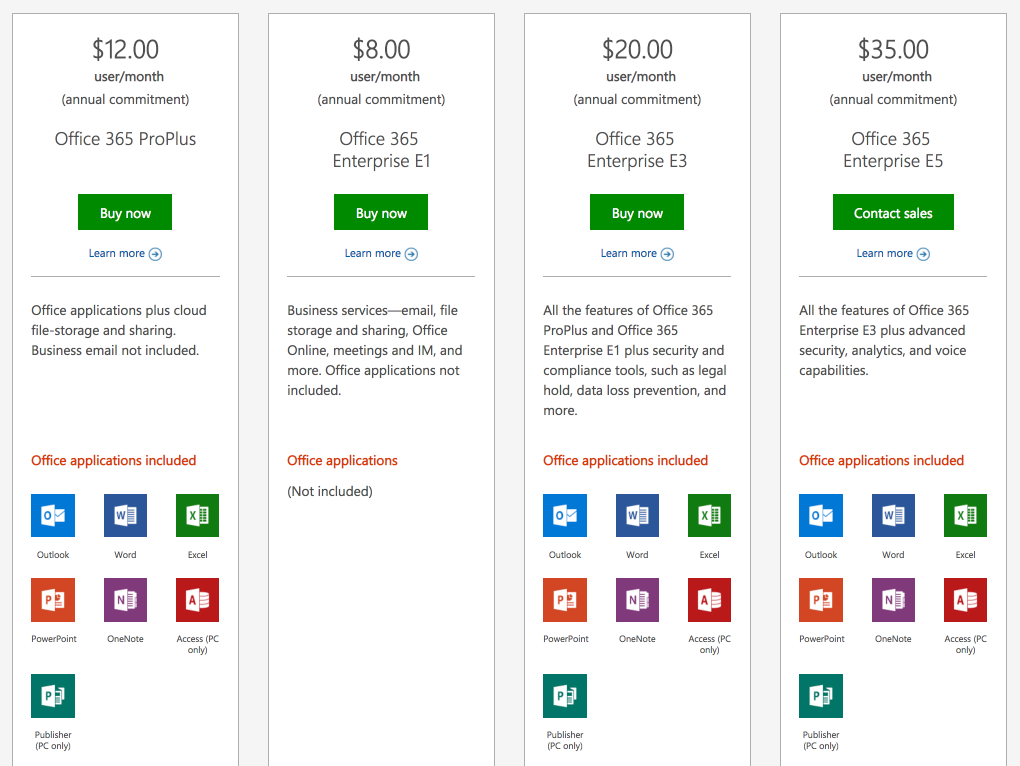Open Learn more link for Enterprise E3
This screenshot has width=1020, height=766.
tap(637, 254)
